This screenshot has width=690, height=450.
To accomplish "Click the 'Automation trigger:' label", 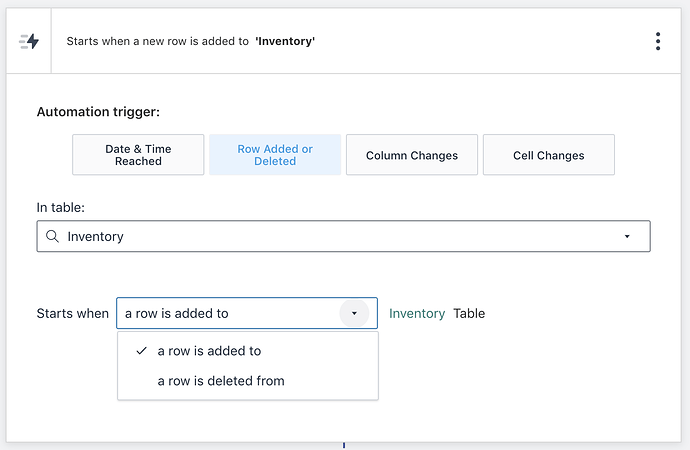I will click(x=98, y=113).
